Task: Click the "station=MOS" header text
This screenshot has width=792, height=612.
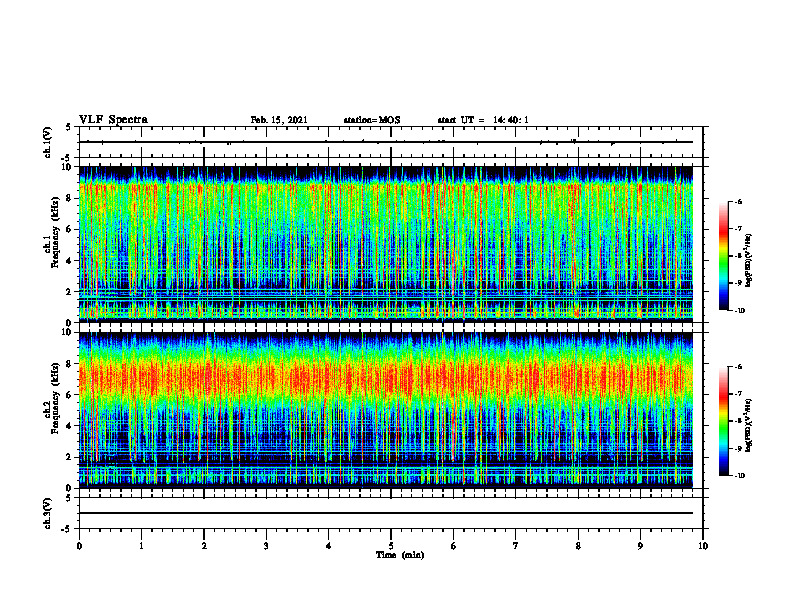Action: coord(372,120)
